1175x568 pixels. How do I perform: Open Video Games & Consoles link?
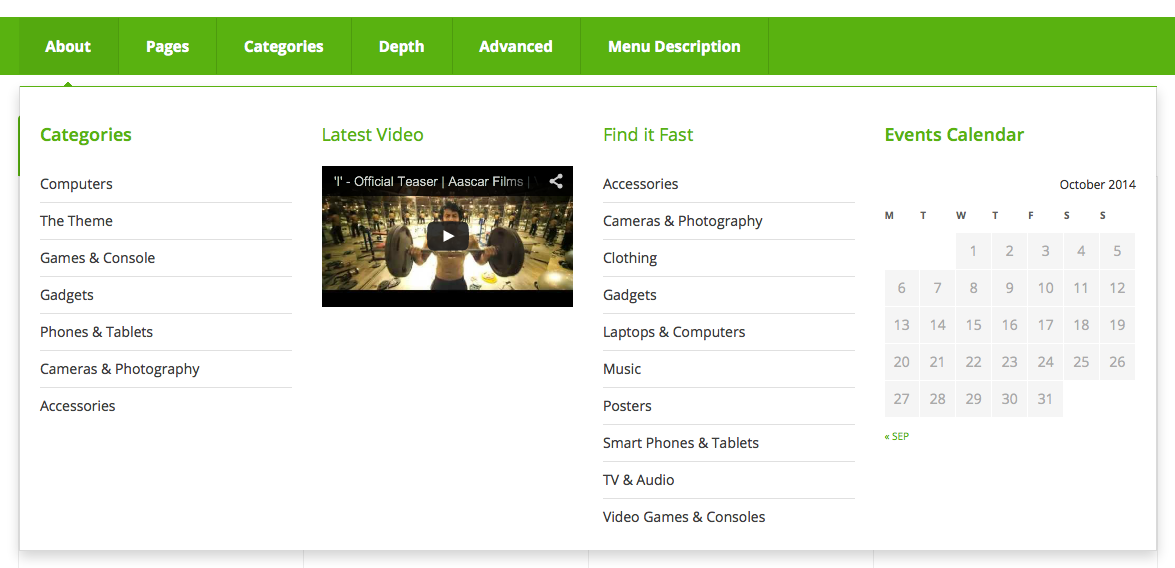coord(684,517)
